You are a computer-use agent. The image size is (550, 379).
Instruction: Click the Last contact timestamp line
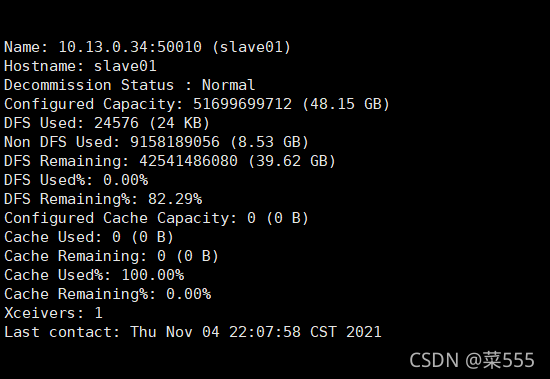click(193, 331)
